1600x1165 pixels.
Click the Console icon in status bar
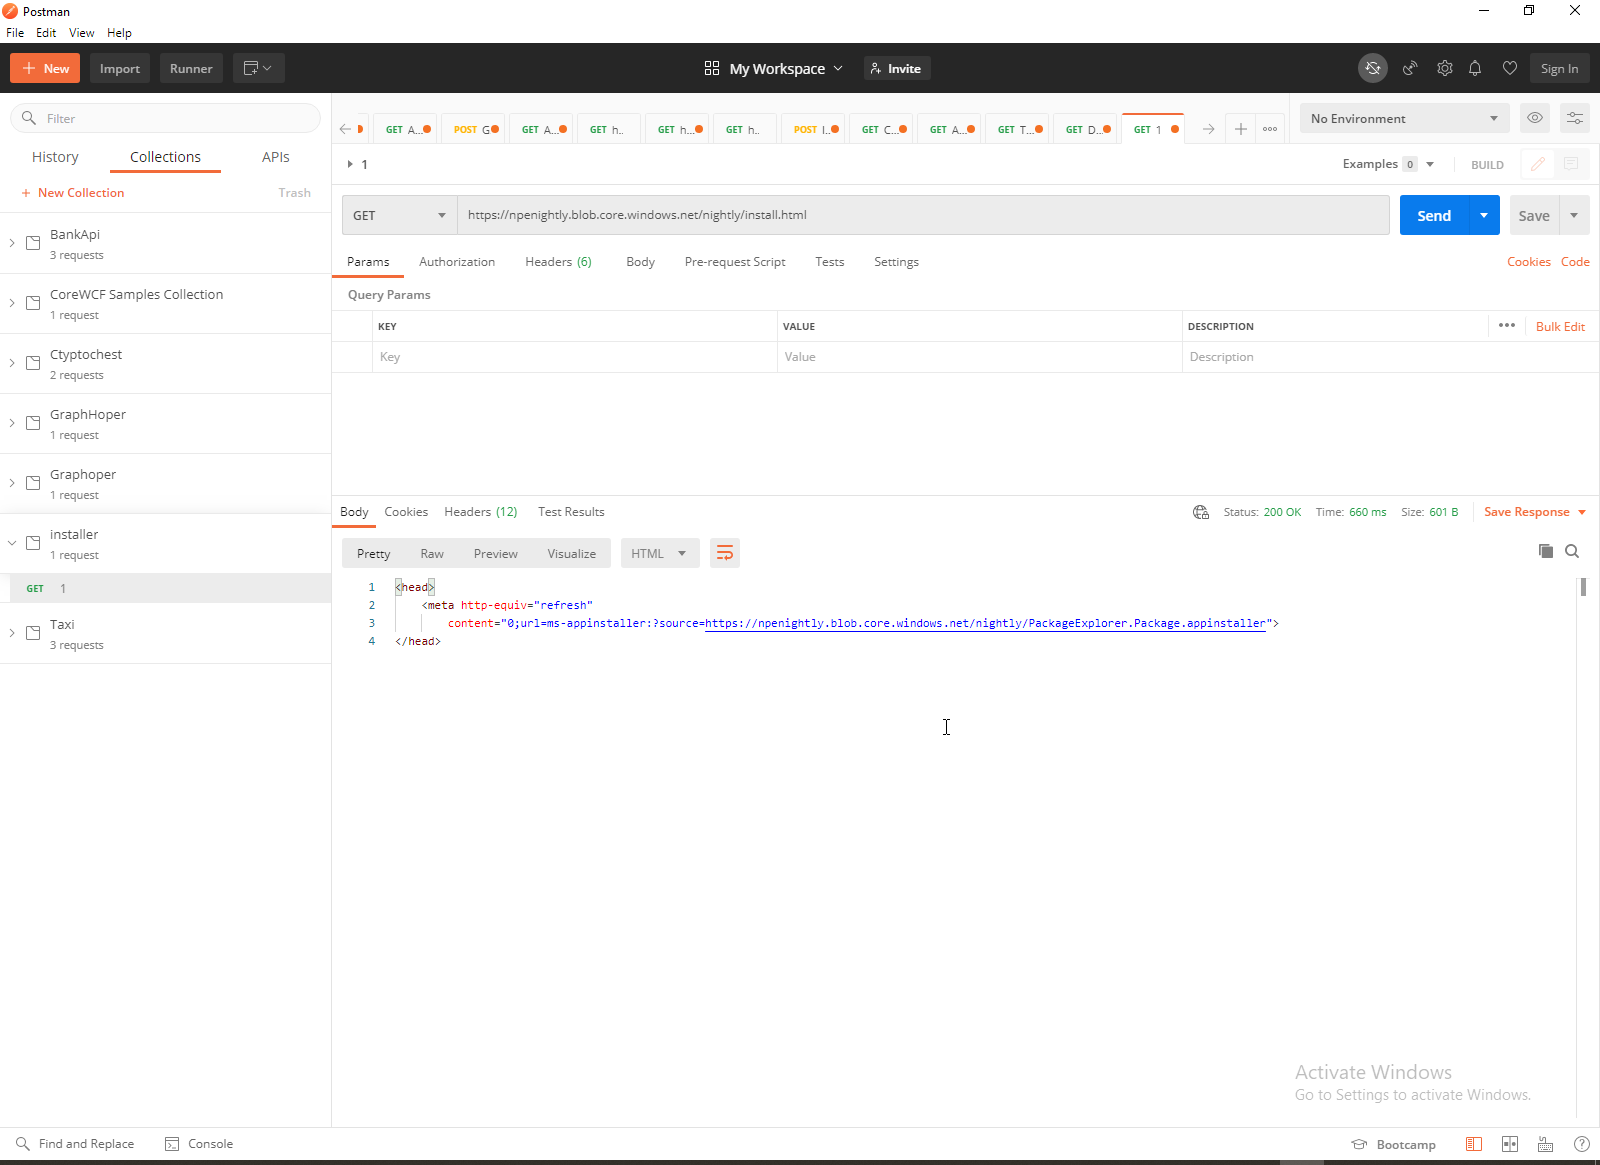(172, 1144)
